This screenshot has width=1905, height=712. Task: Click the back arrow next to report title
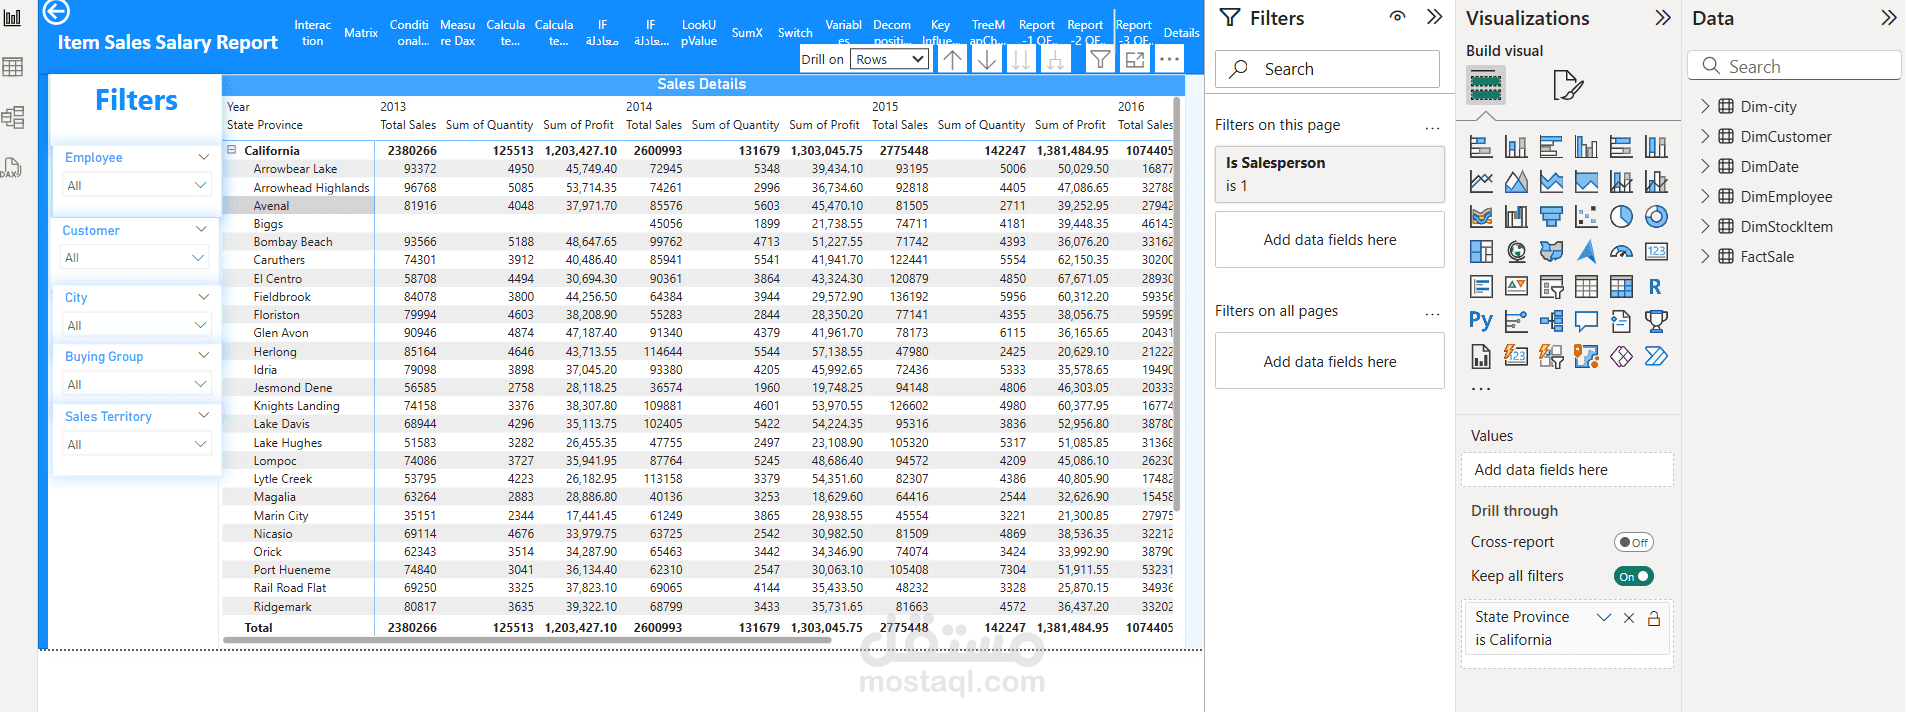point(57,12)
